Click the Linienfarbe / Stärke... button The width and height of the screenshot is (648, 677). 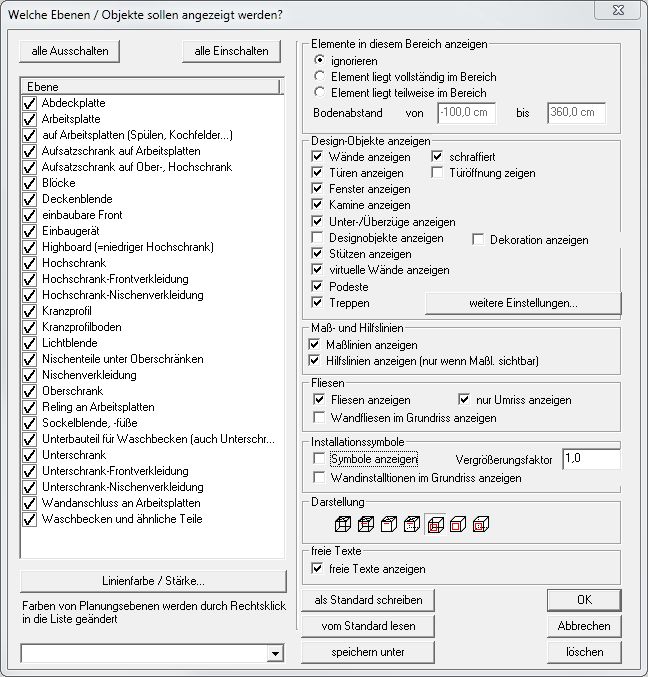[x=153, y=581]
